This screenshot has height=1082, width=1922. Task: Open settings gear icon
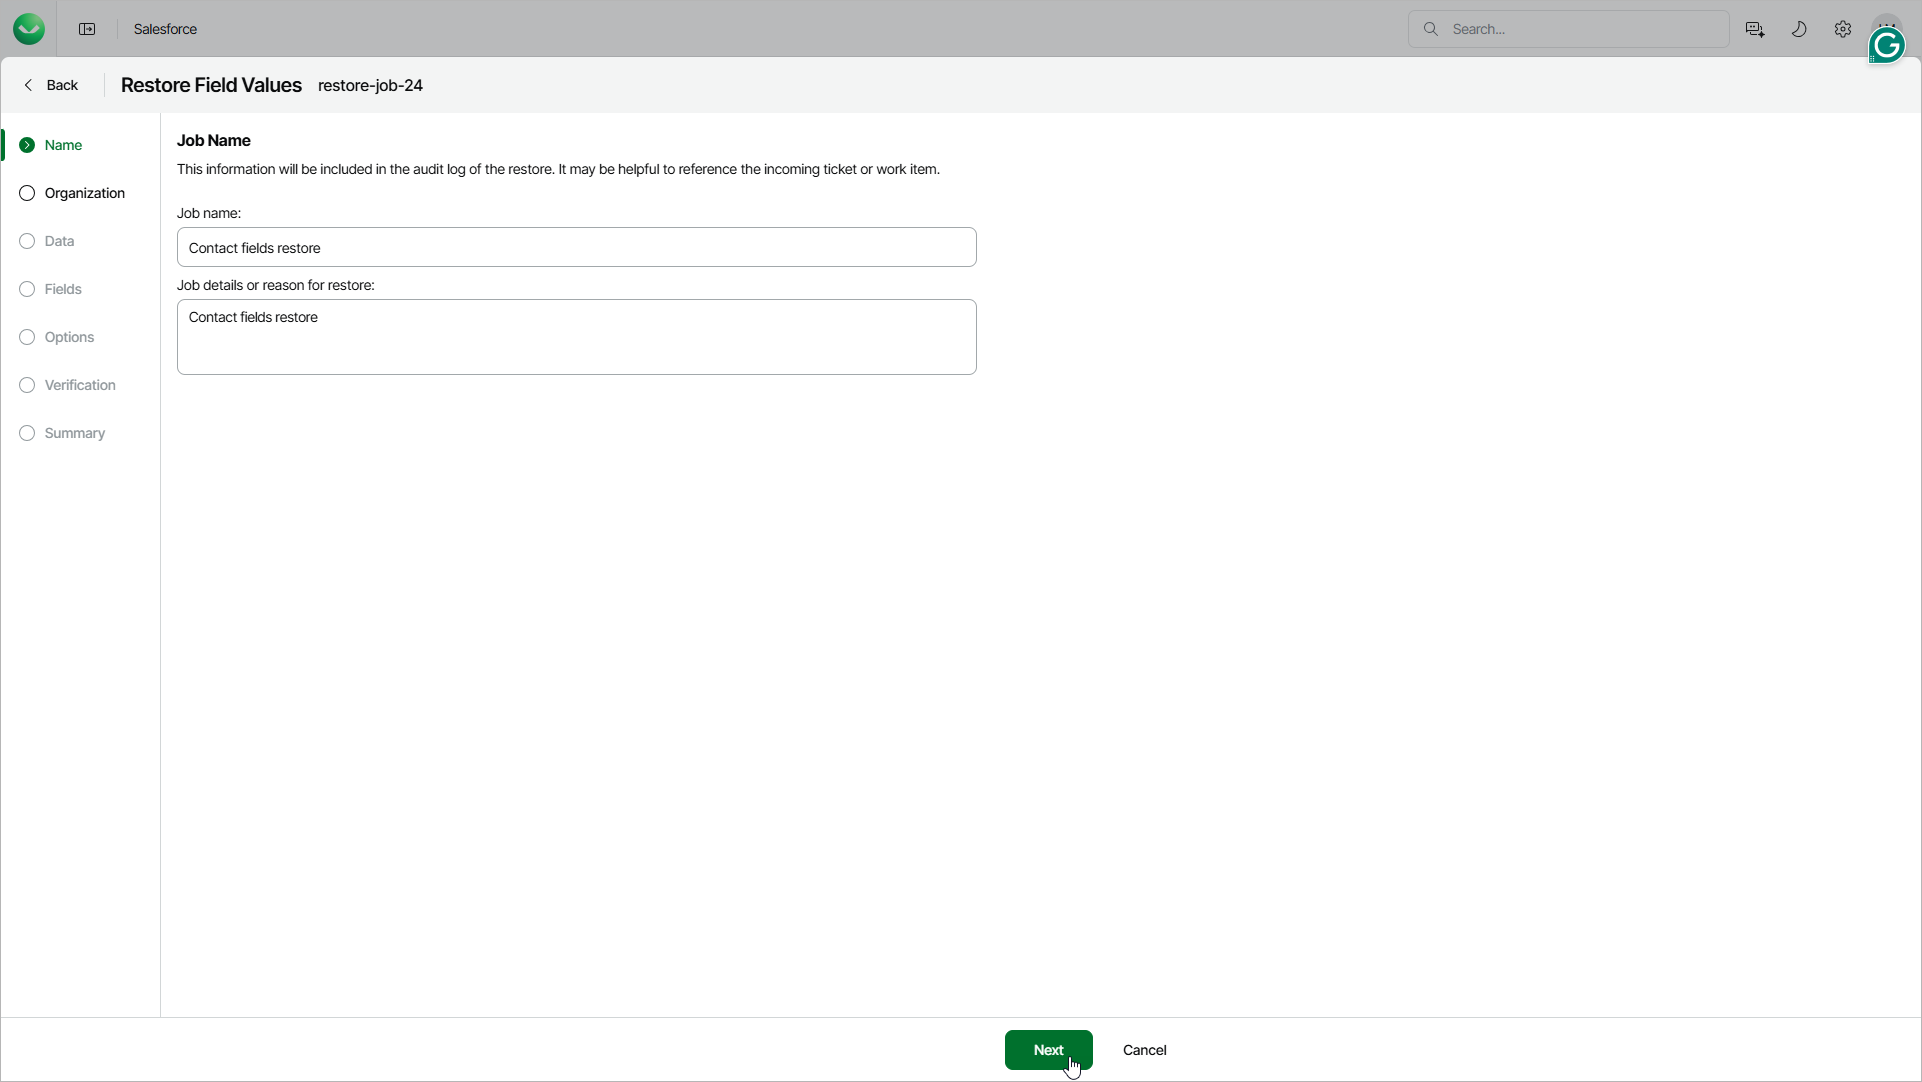(x=1843, y=29)
